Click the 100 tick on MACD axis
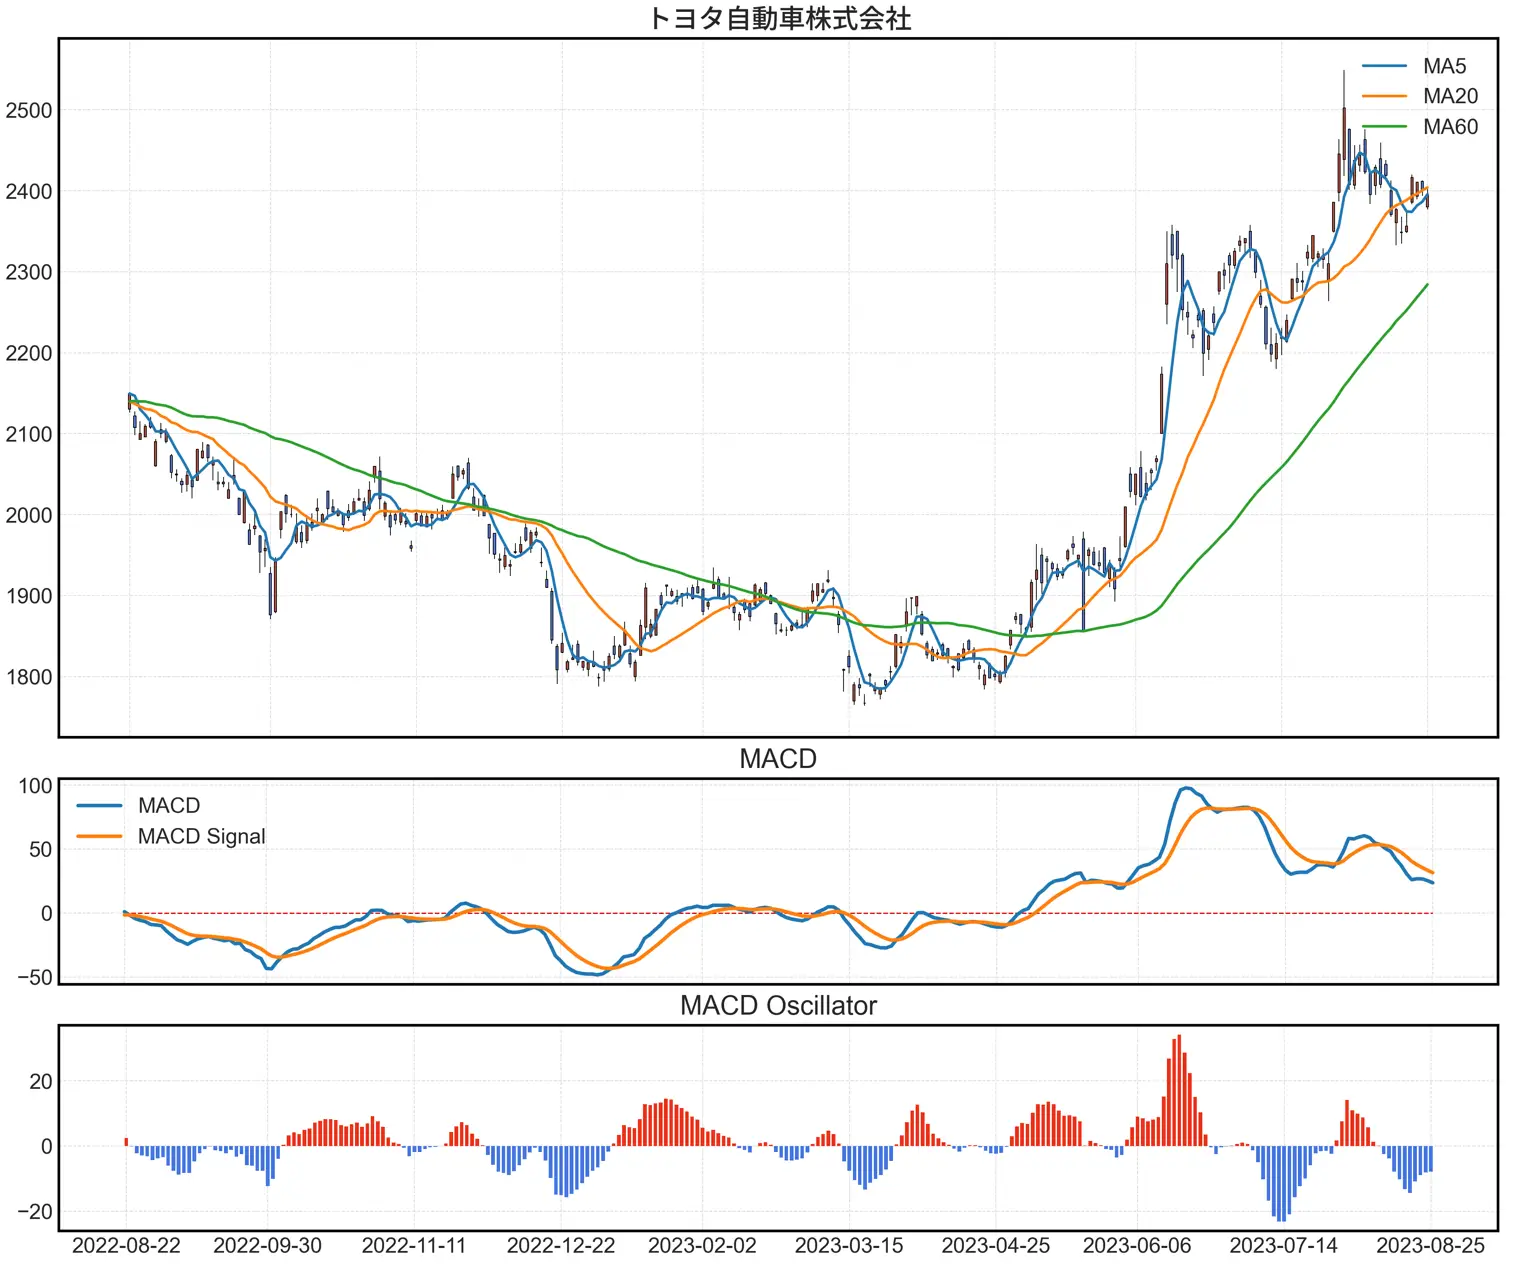1536x1280 pixels. click(x=35, y=786)
